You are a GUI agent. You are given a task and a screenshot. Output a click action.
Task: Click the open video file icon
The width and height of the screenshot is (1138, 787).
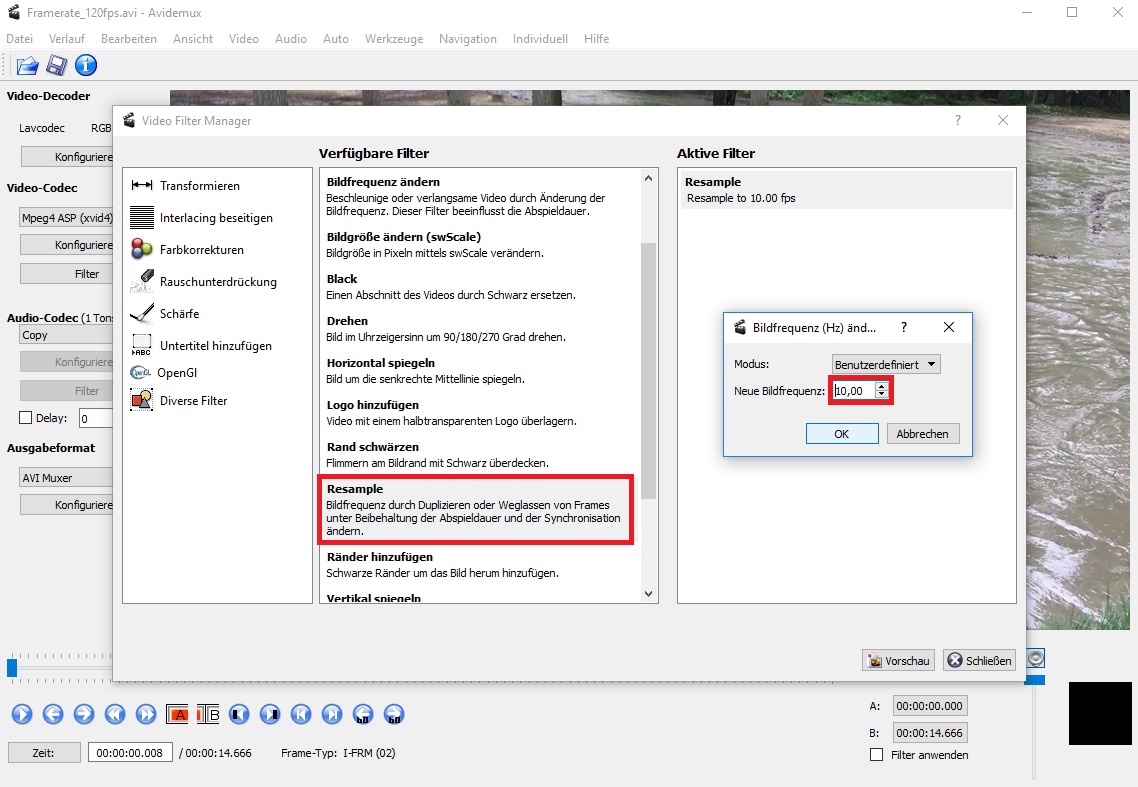pyautogui.click(x=27, y=66)
